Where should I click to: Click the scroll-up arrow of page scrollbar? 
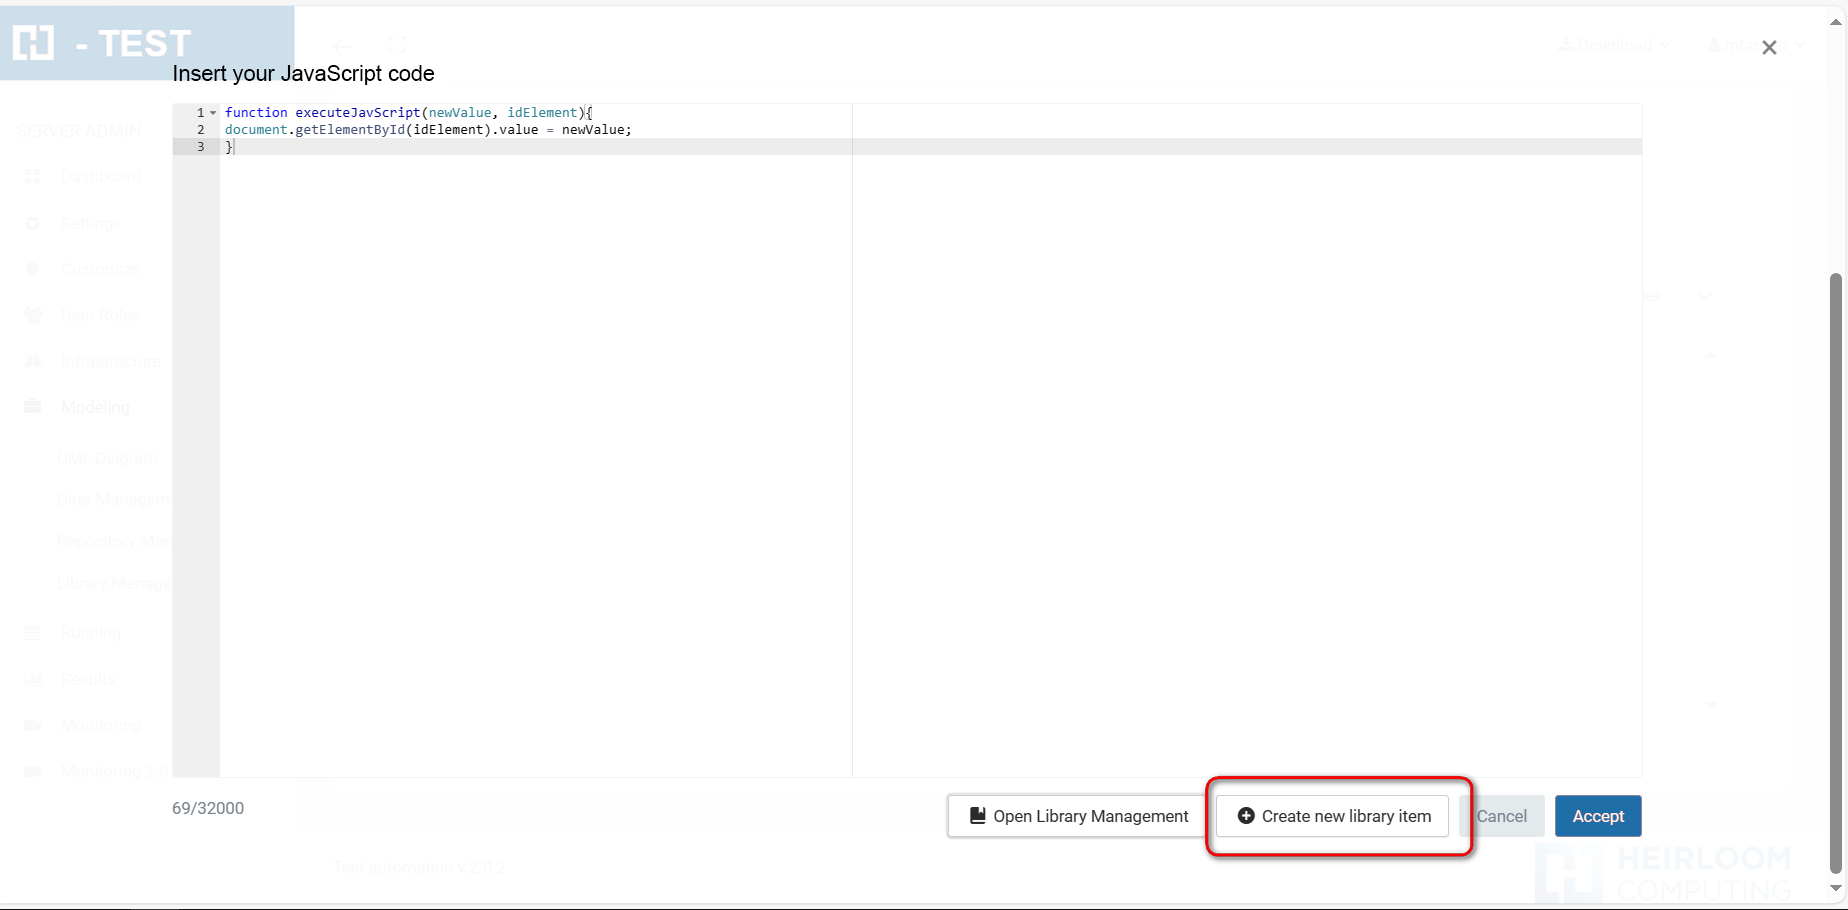[x=1835, y=23]
